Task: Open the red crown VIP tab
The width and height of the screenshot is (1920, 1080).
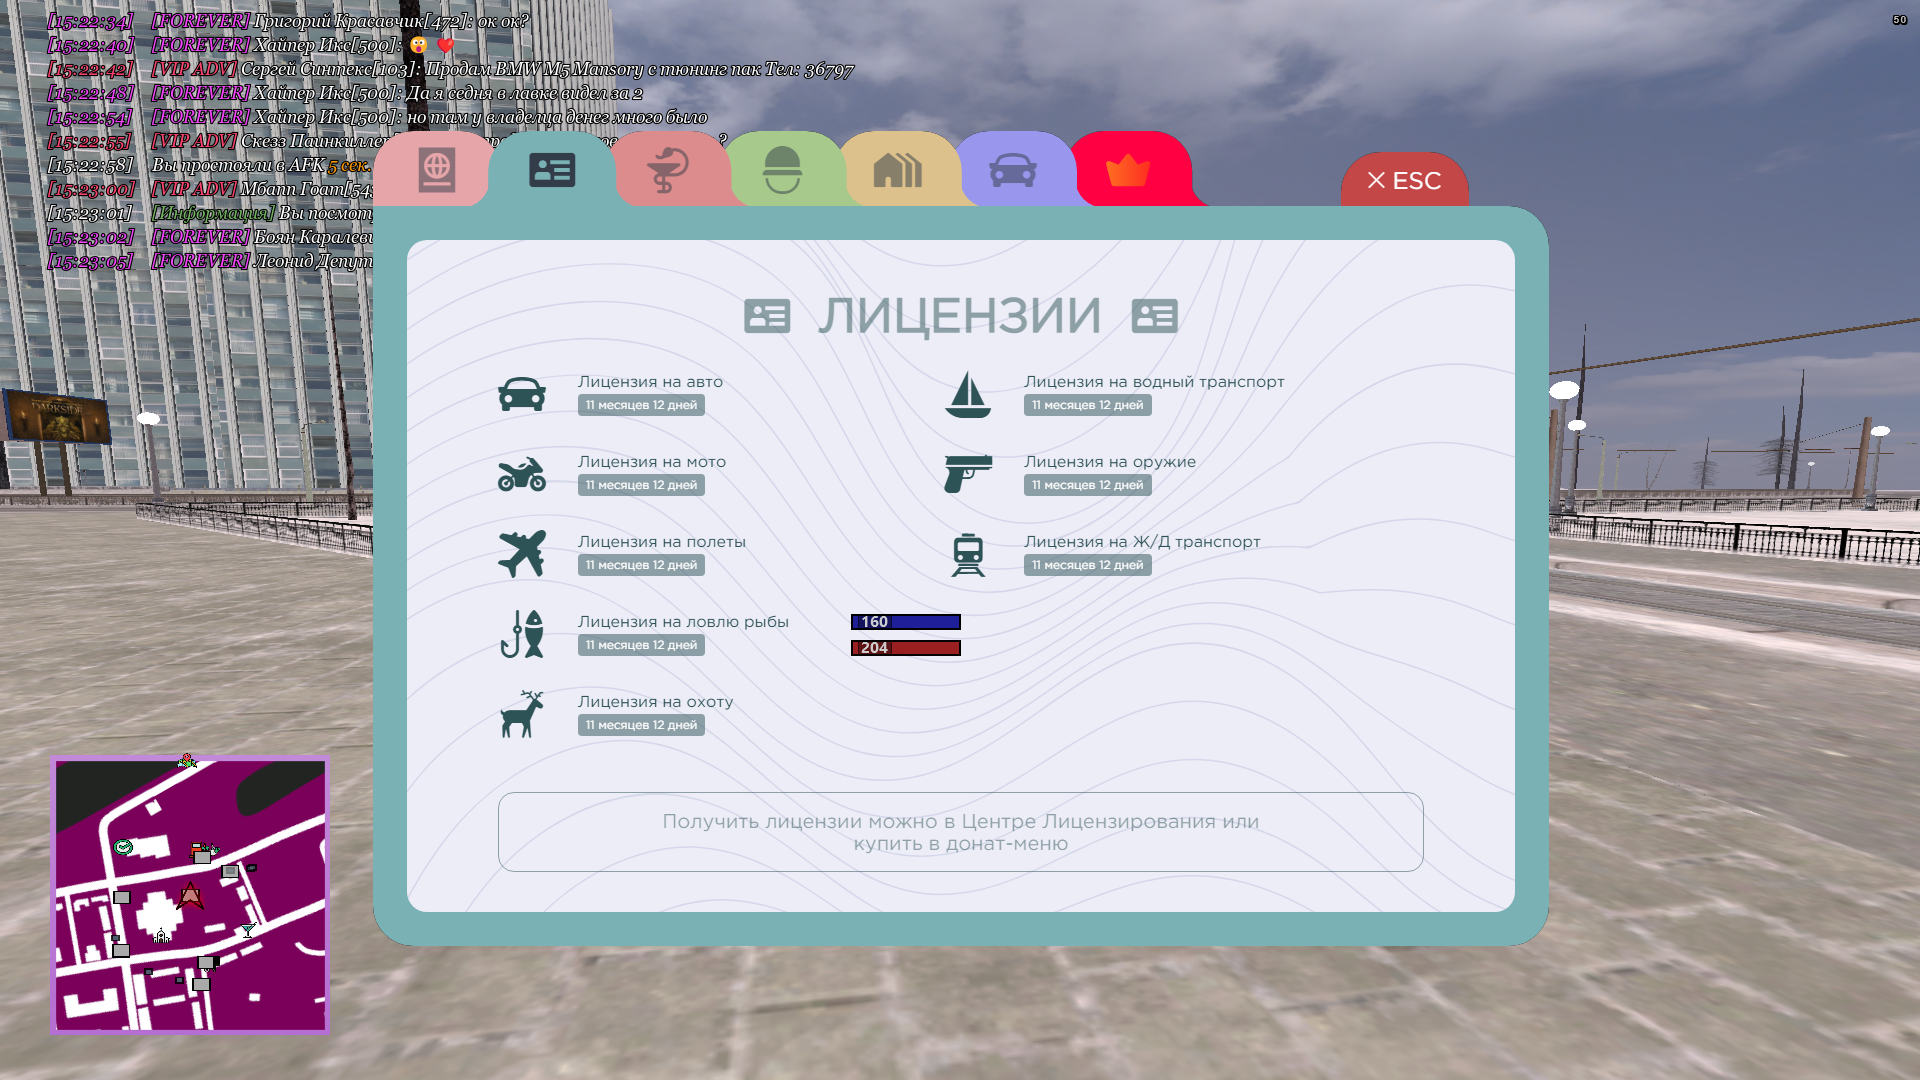Action: pos(1128,170)
